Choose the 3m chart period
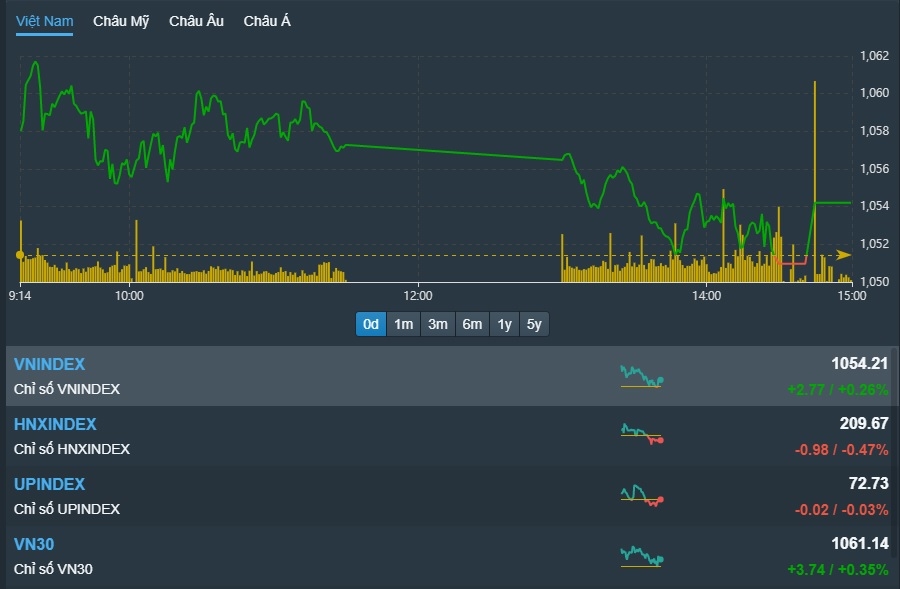900x589 pixels. tap(438, 324)
